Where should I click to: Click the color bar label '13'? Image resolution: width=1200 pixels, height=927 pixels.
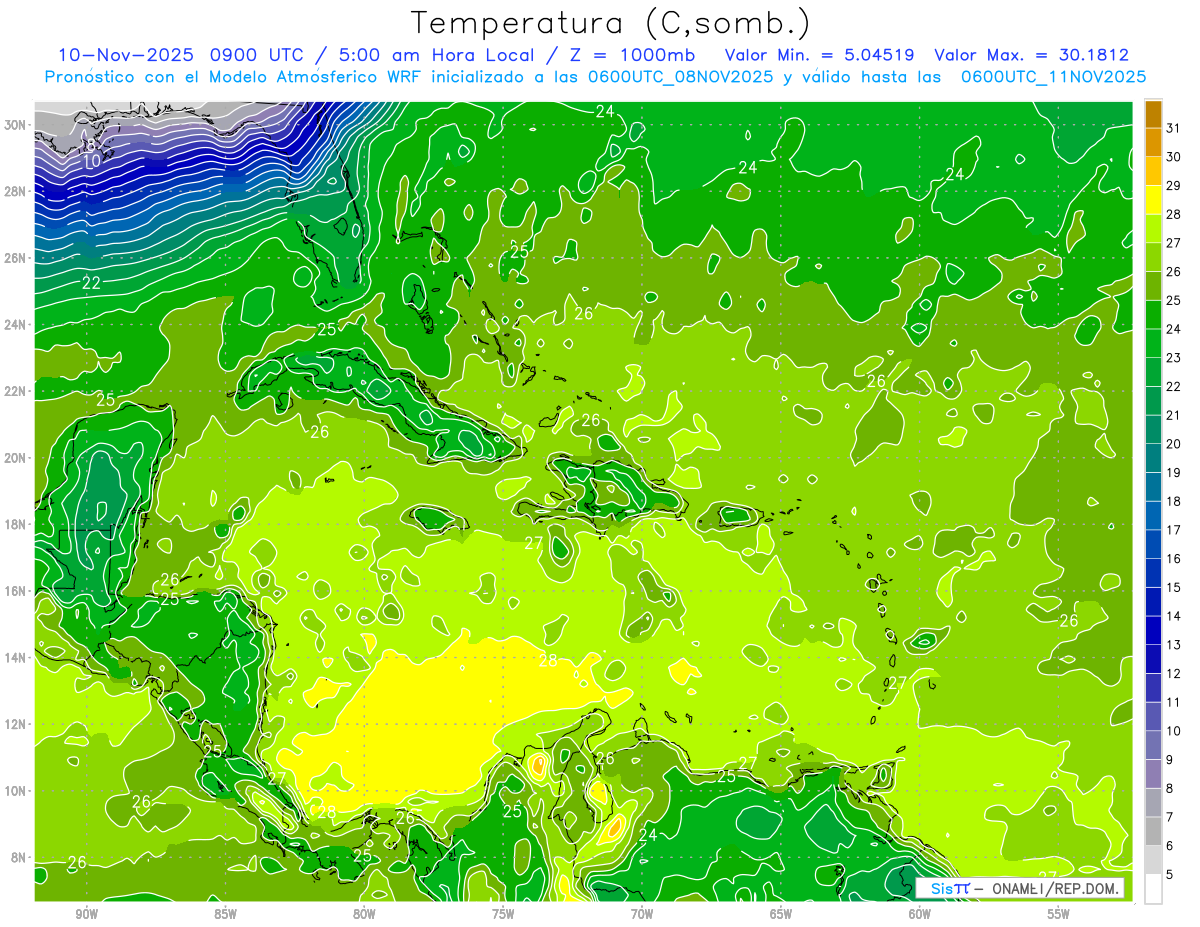(x=1174, y=644)
